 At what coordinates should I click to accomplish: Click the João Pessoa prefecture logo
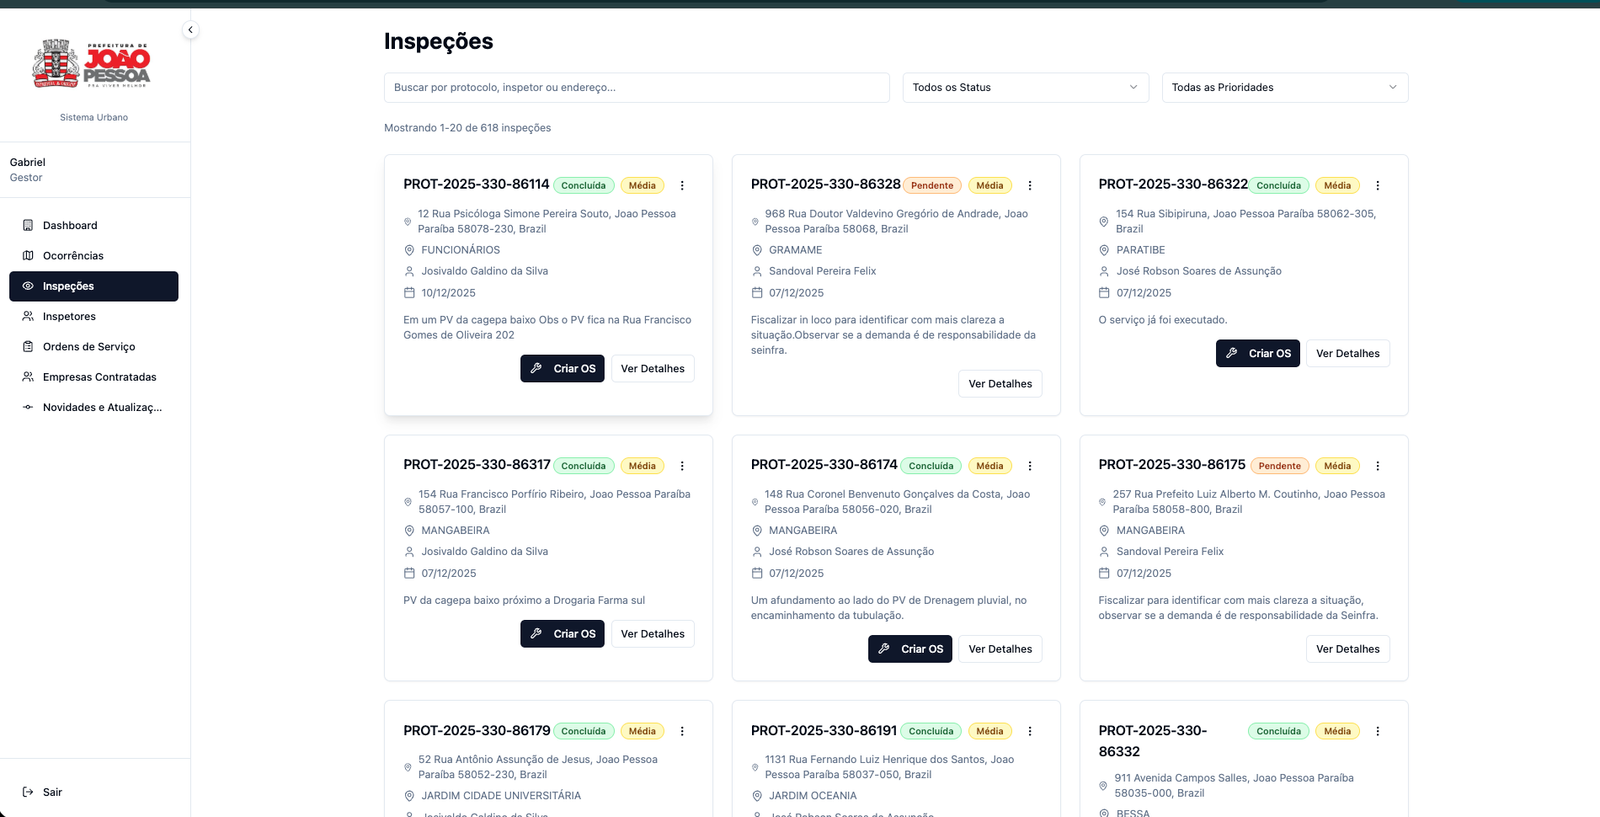point(93,64)
